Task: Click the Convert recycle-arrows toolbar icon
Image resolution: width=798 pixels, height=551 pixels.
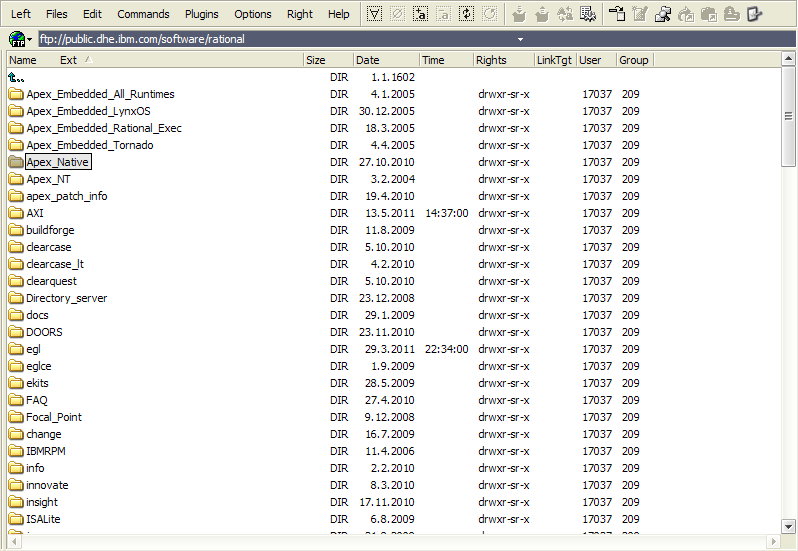Action: tap(565, 14)
